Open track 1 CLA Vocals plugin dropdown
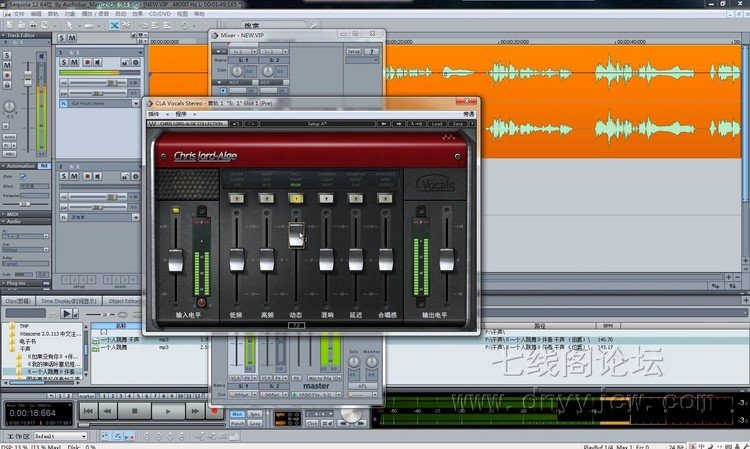750x449 pixels. coord(136,103)
